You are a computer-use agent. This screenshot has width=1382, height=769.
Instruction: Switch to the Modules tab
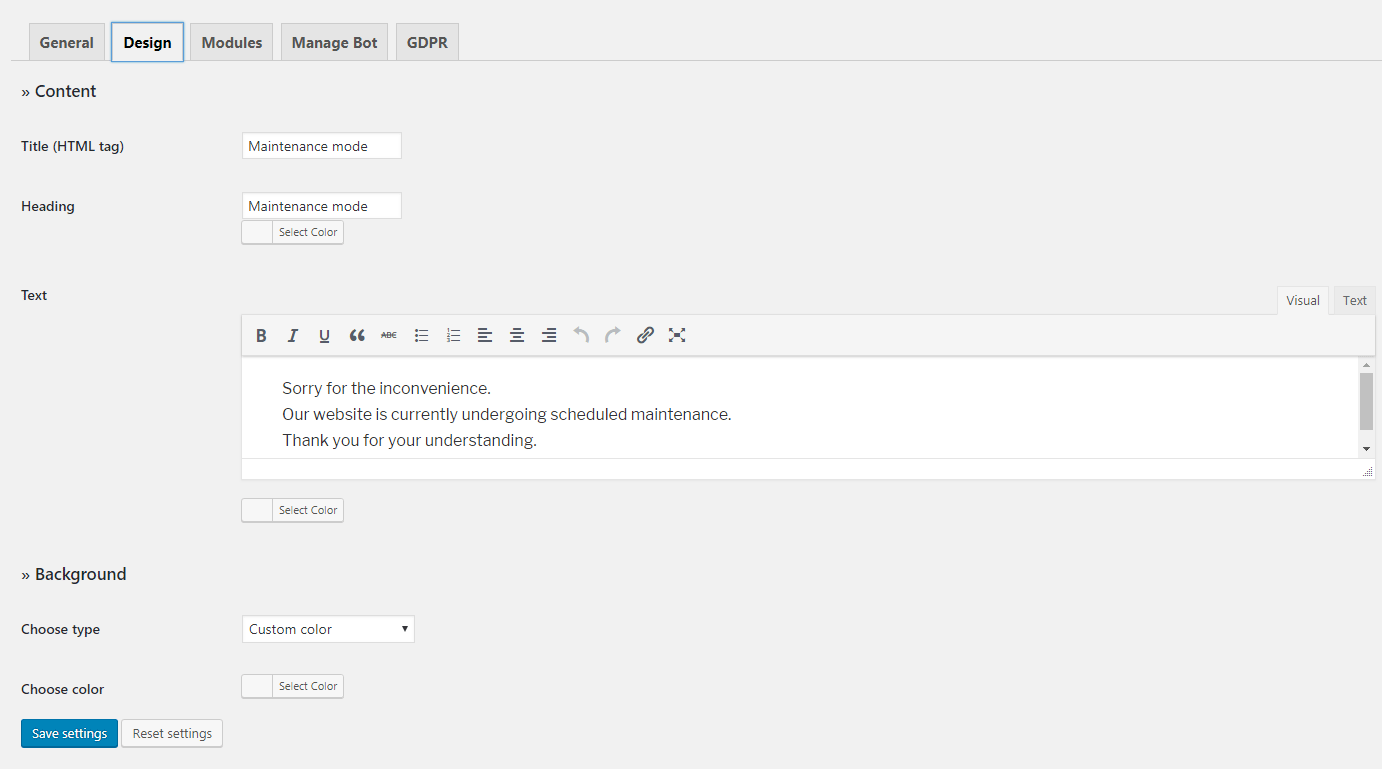tap(231, 43)
